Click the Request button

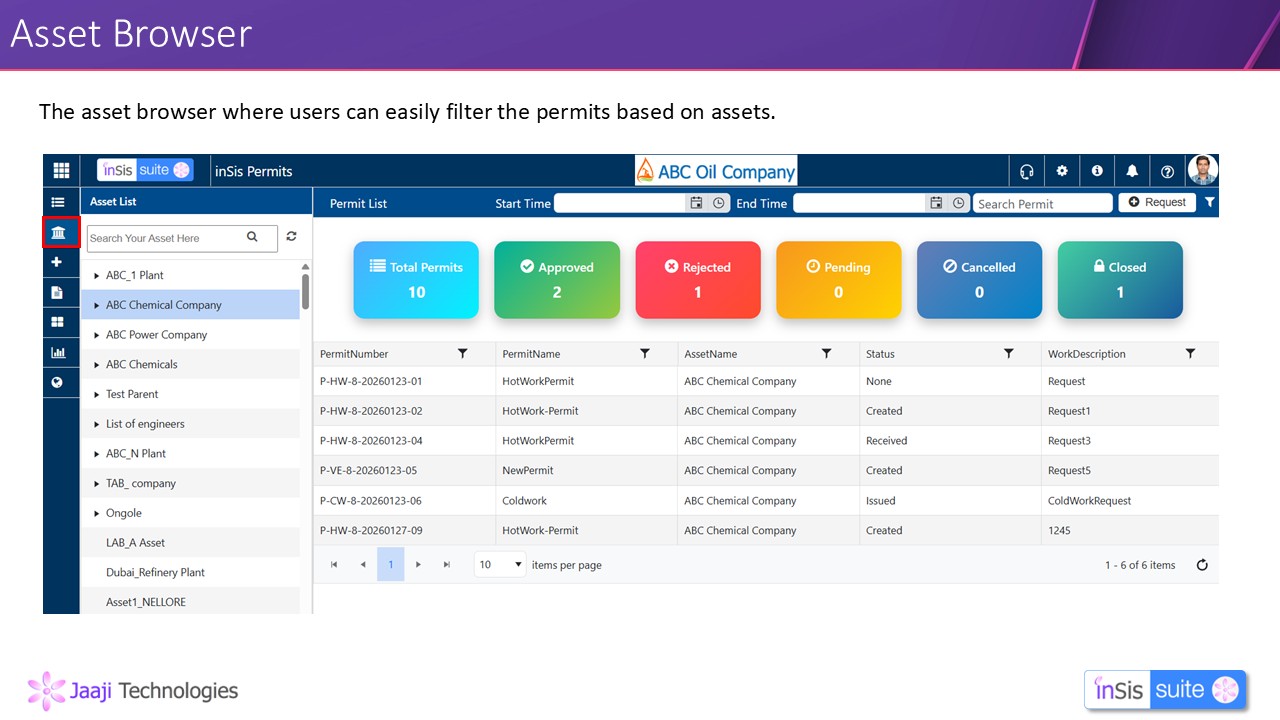[x=1157, y=202]
